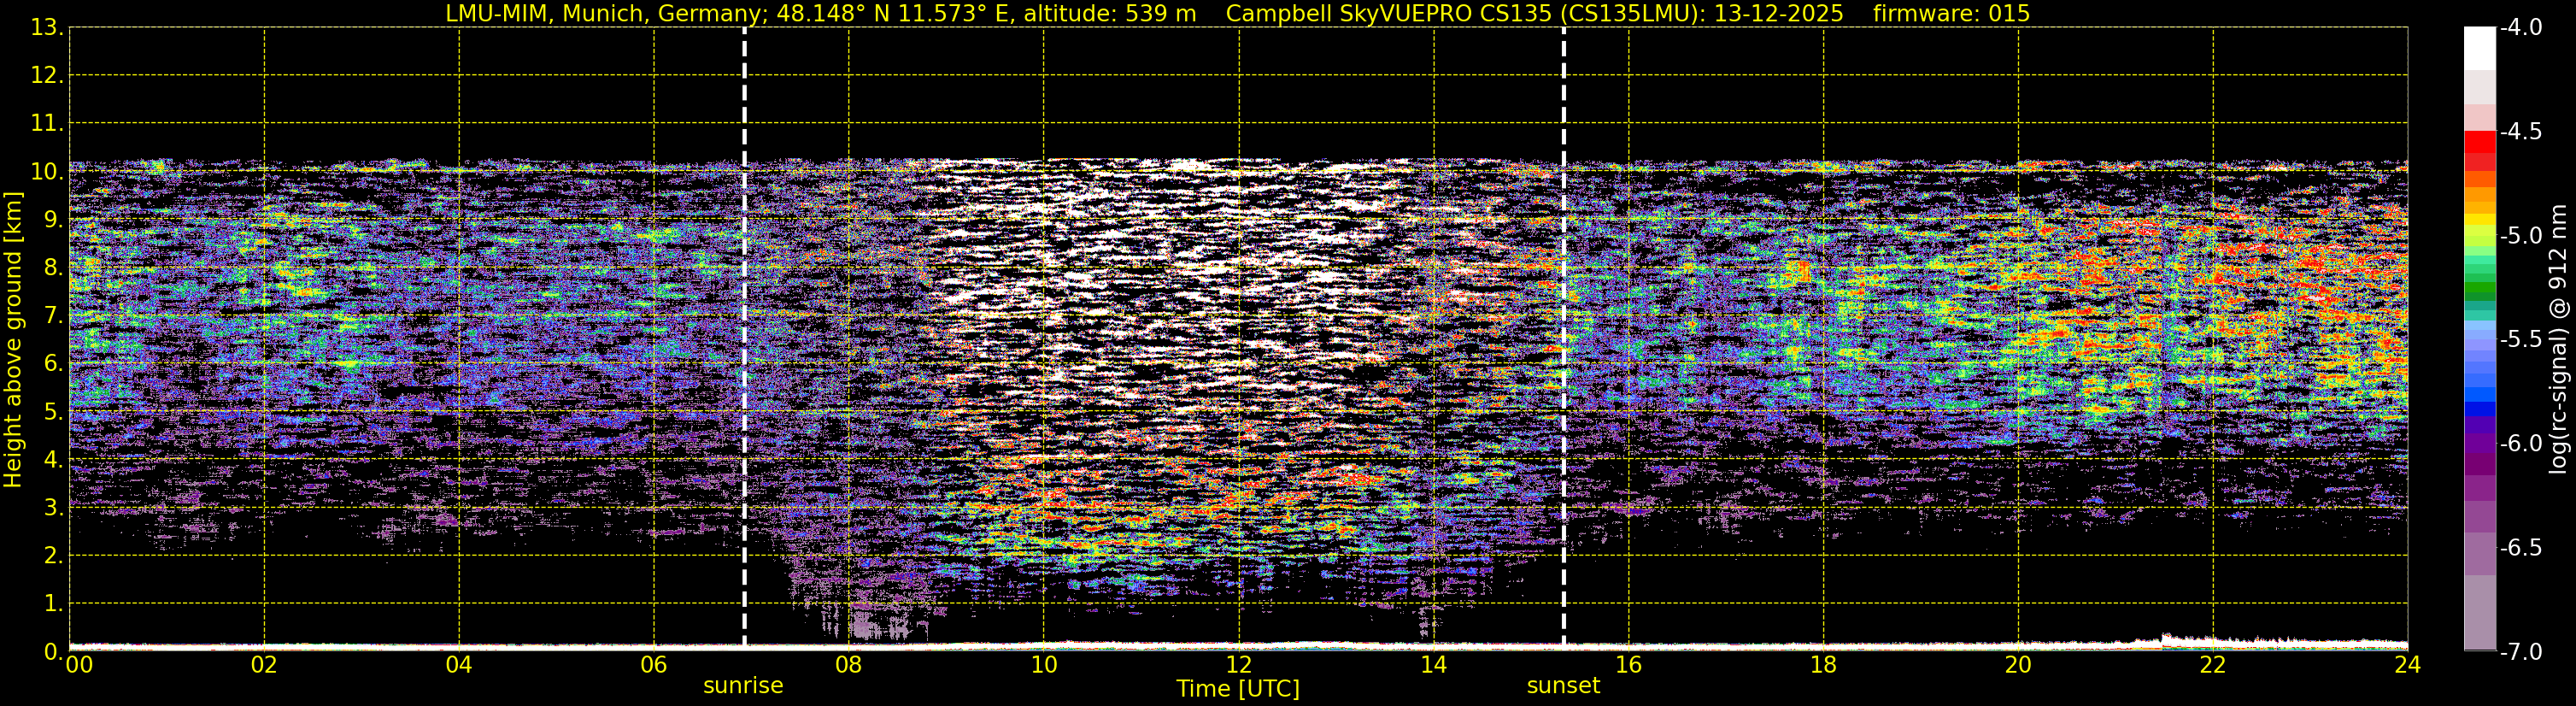Image resolution: width=2576 pixels, height=706 pixels.
Task: Click the white top of the colorbar
Action: coord(2479,48)
